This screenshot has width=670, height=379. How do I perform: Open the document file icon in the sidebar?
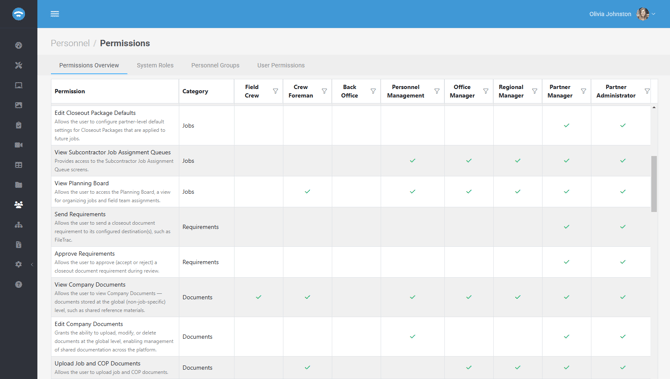pos(18,245)
